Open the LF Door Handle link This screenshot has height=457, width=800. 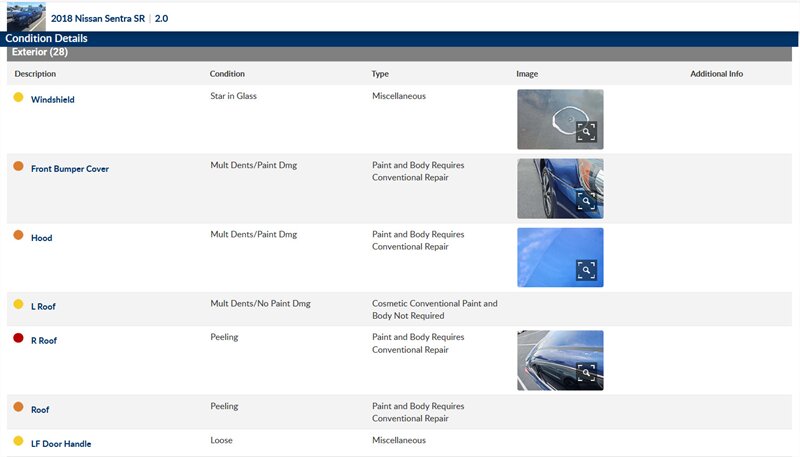coord(61,443)
